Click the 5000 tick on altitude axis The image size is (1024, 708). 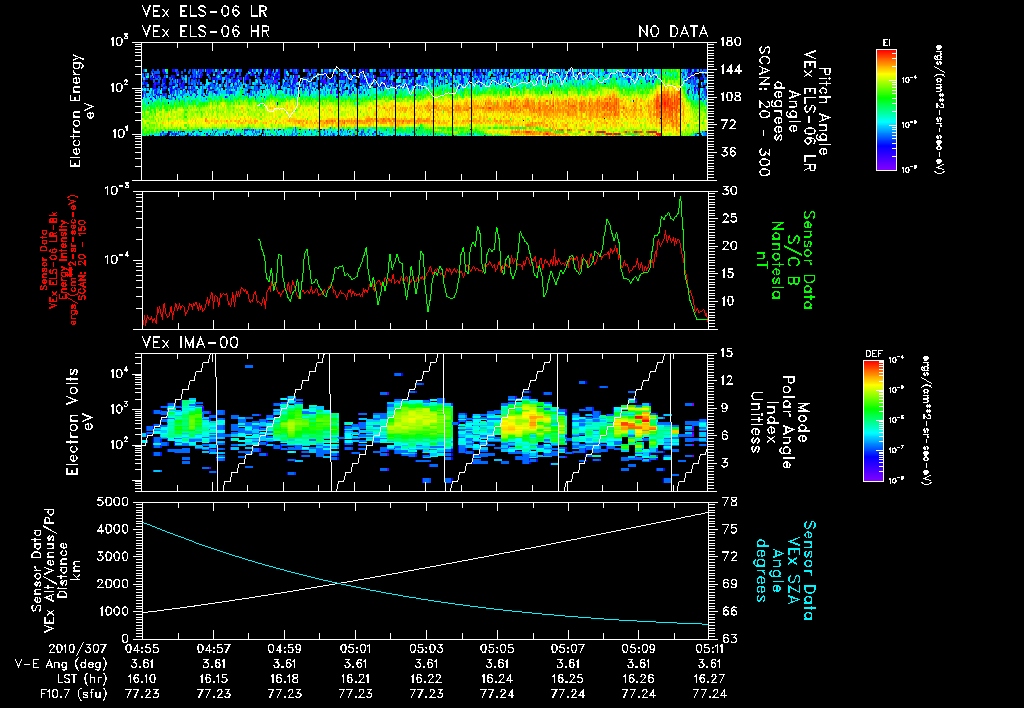tap(114, 502)
